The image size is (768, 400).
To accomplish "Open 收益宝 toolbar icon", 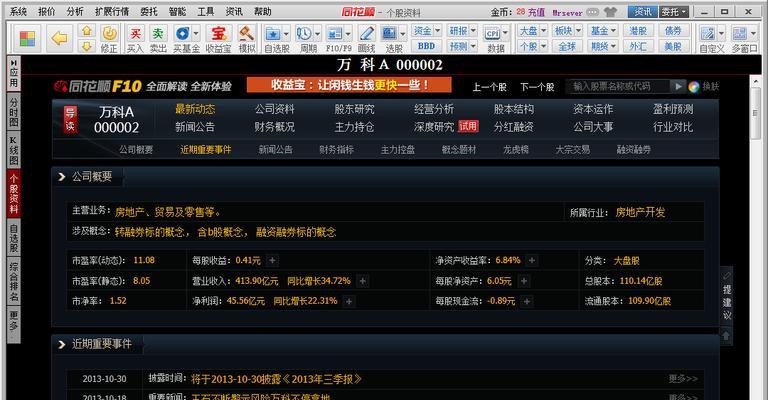I will point(218,33).
